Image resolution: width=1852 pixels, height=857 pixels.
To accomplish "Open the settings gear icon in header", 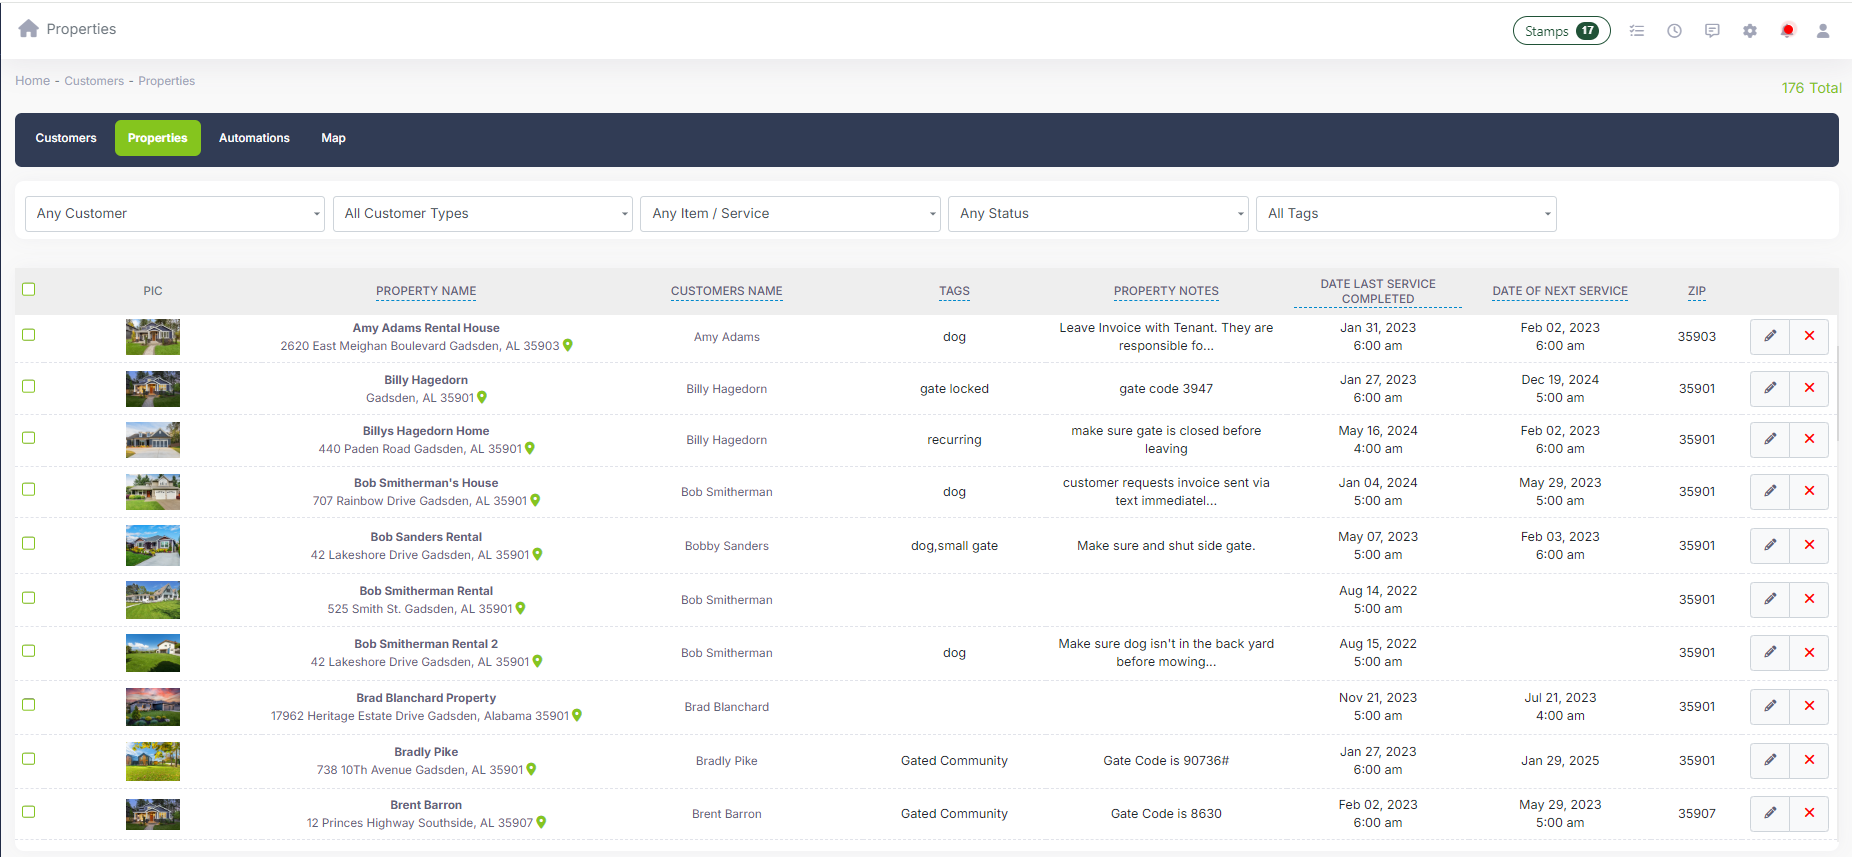I will coord(1749,31).
